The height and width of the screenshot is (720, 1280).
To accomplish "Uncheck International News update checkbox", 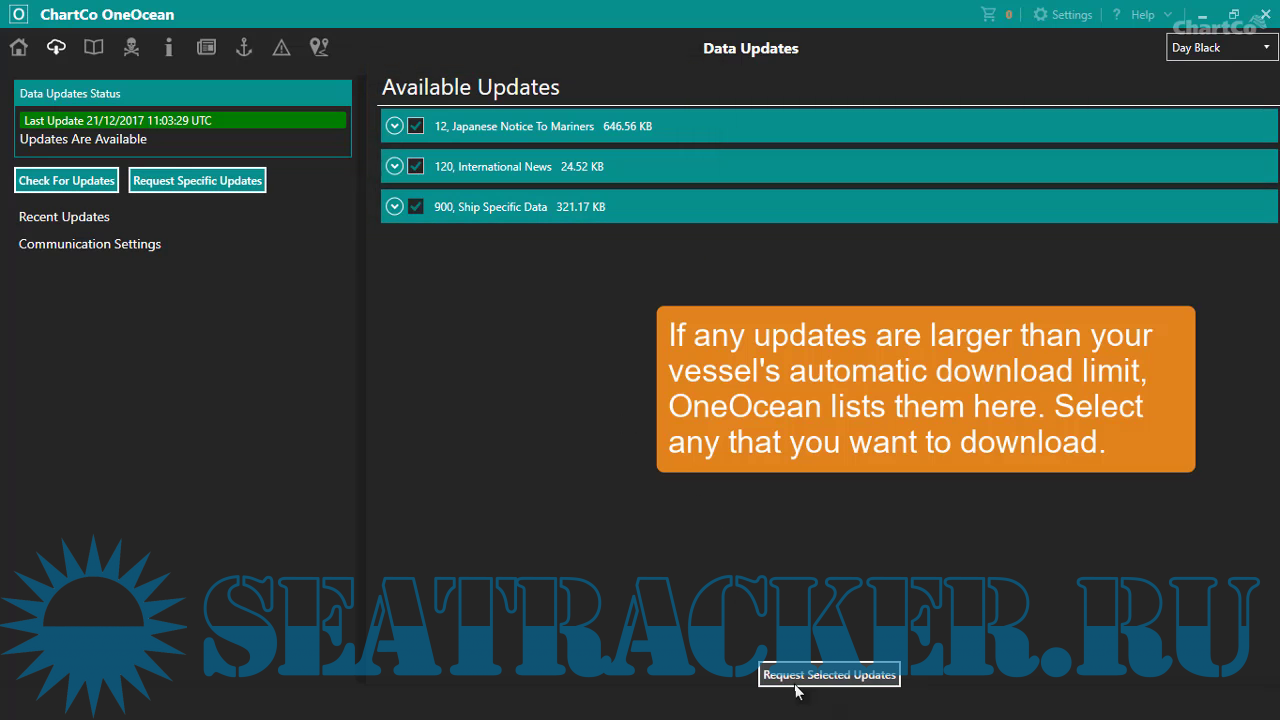I will pyautogui.click(x=416, y=166).
